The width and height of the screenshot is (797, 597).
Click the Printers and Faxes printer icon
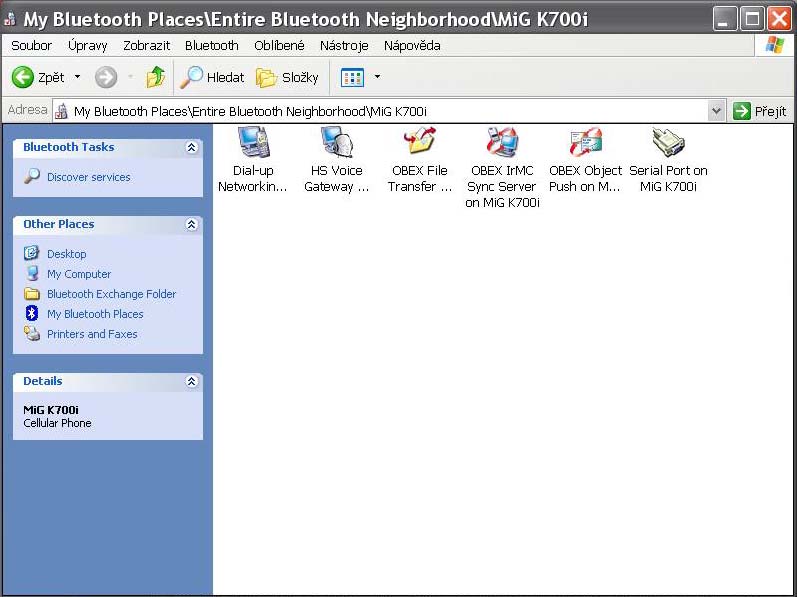[32, 333]
